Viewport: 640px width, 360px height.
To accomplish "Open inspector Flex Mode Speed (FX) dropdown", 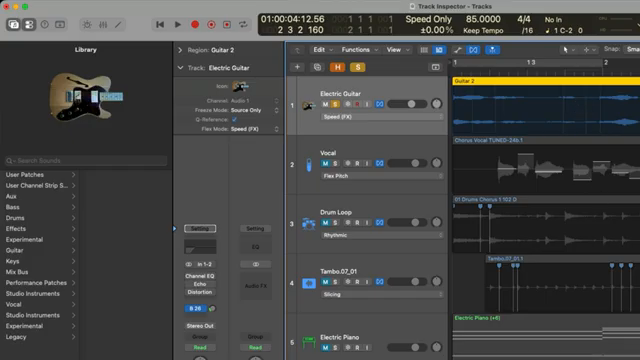I will [254, 129].
